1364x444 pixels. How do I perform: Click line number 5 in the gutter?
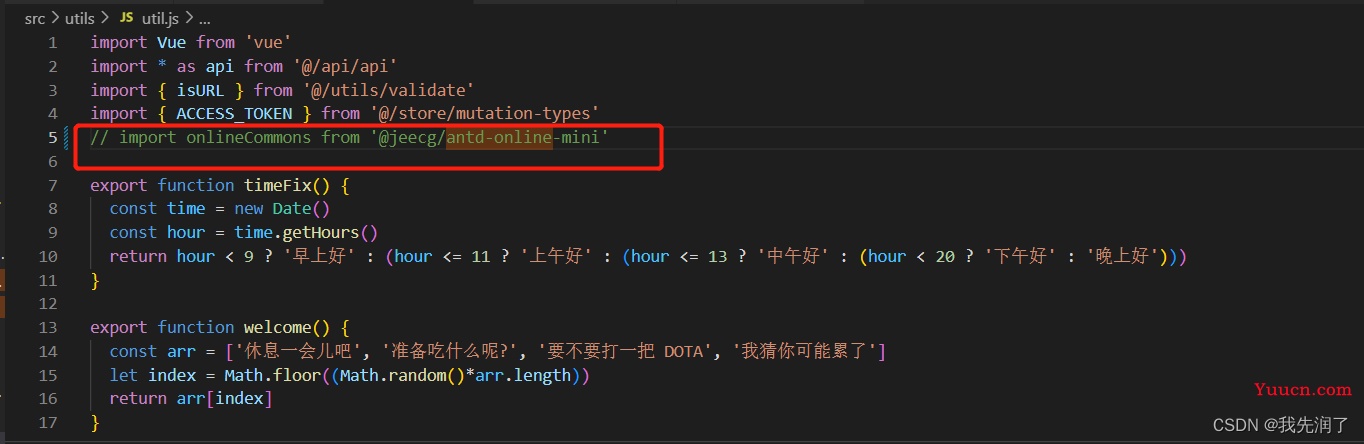click(x=52, y=137)
